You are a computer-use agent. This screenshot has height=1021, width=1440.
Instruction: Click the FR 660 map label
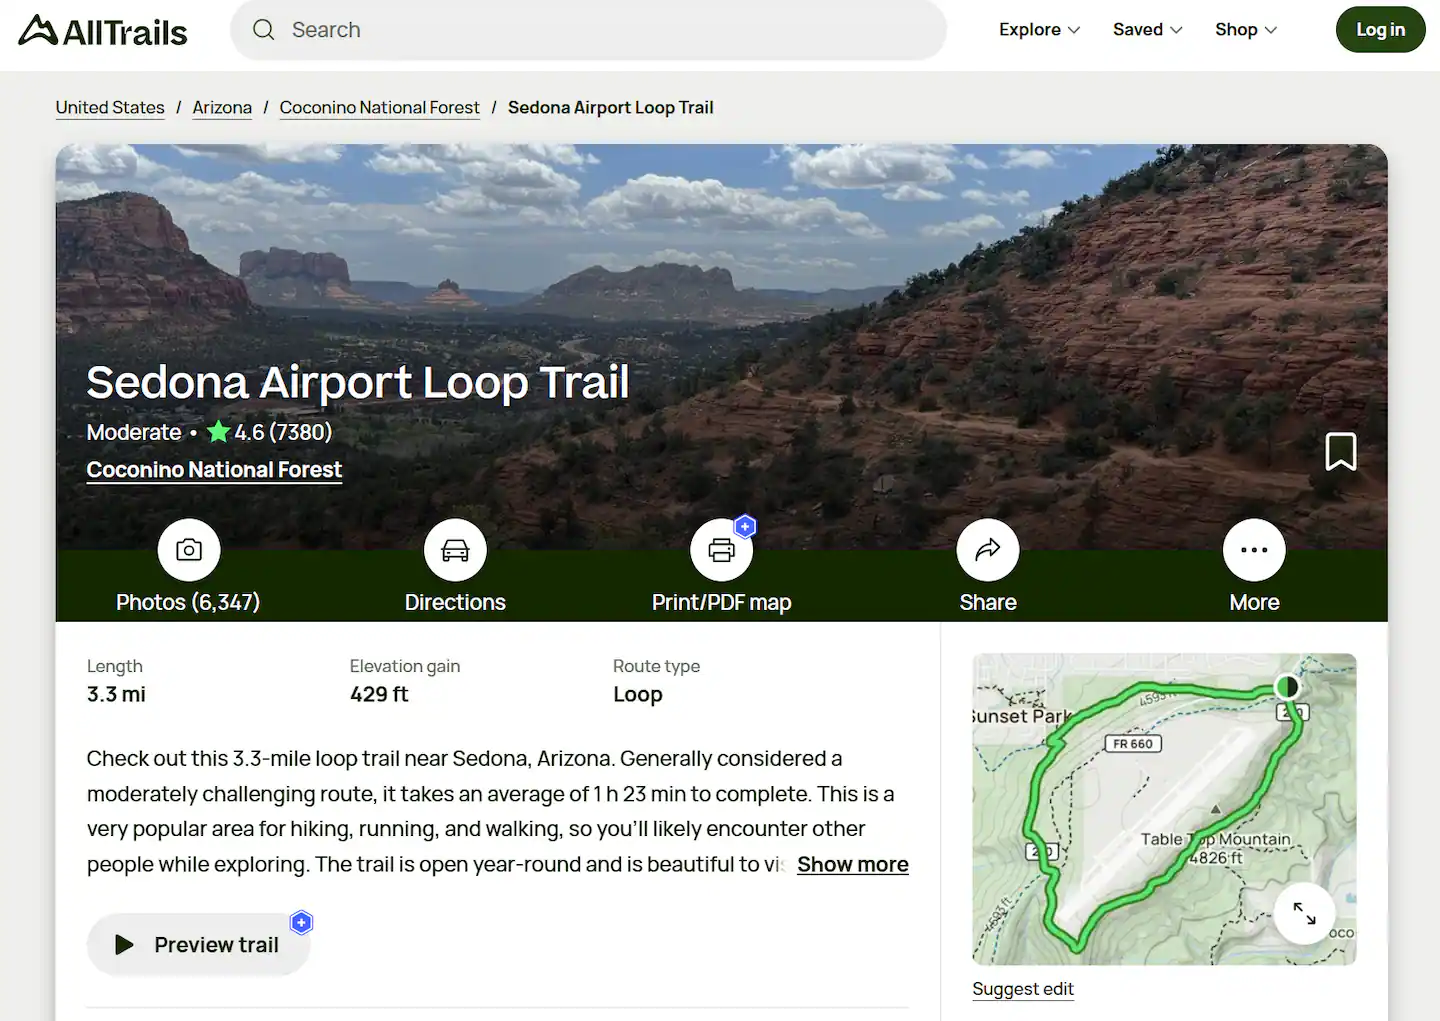(x=1132, y=744)
